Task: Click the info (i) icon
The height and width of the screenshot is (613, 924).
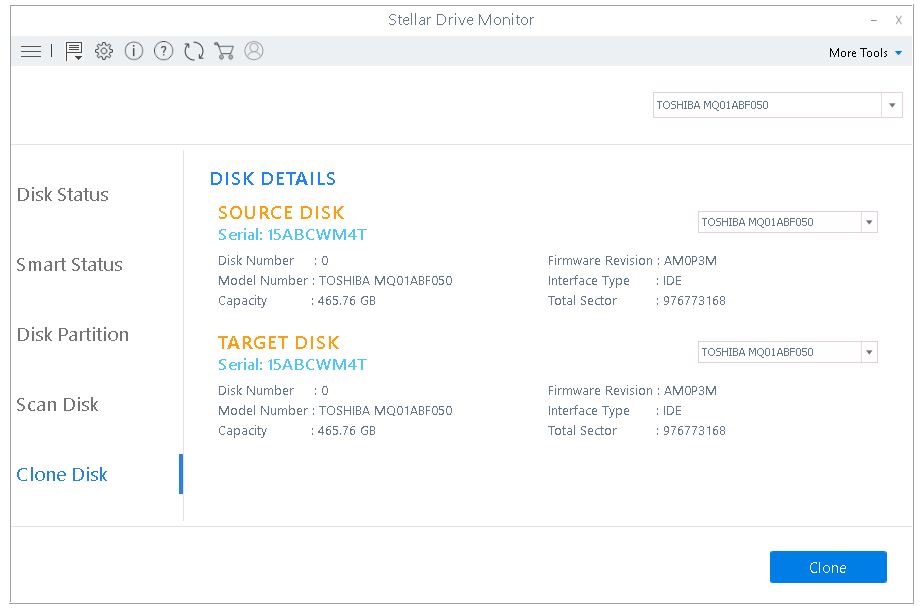Action: click(134, 51)
